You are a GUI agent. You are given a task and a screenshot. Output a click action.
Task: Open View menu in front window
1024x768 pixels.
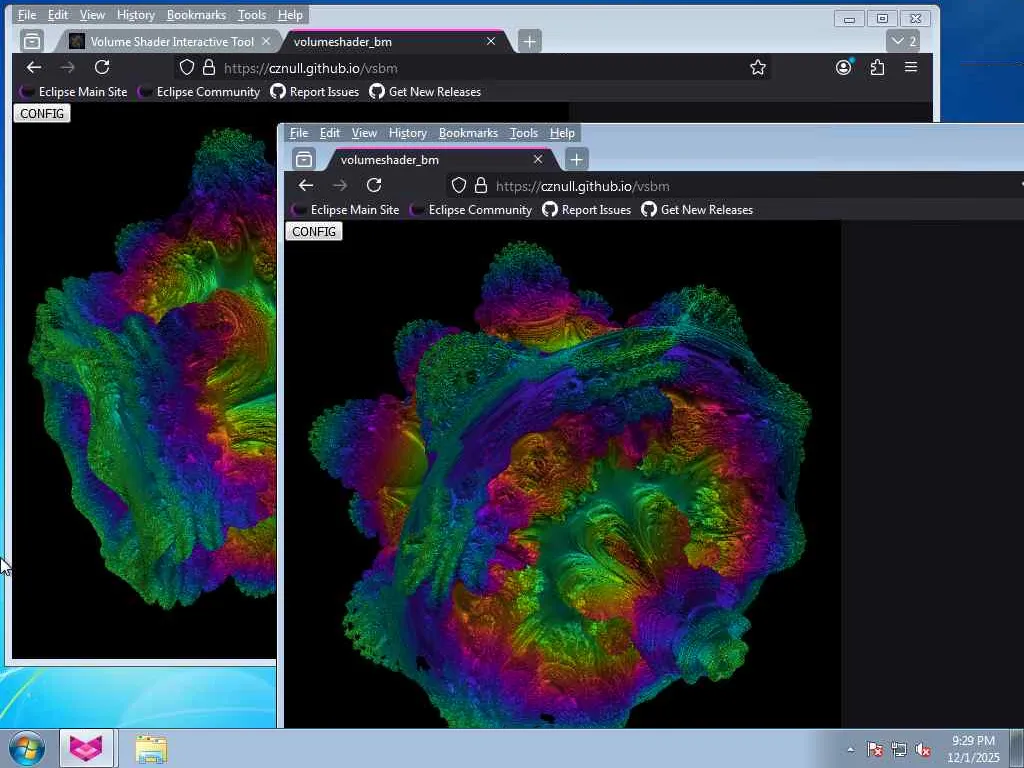364,133
